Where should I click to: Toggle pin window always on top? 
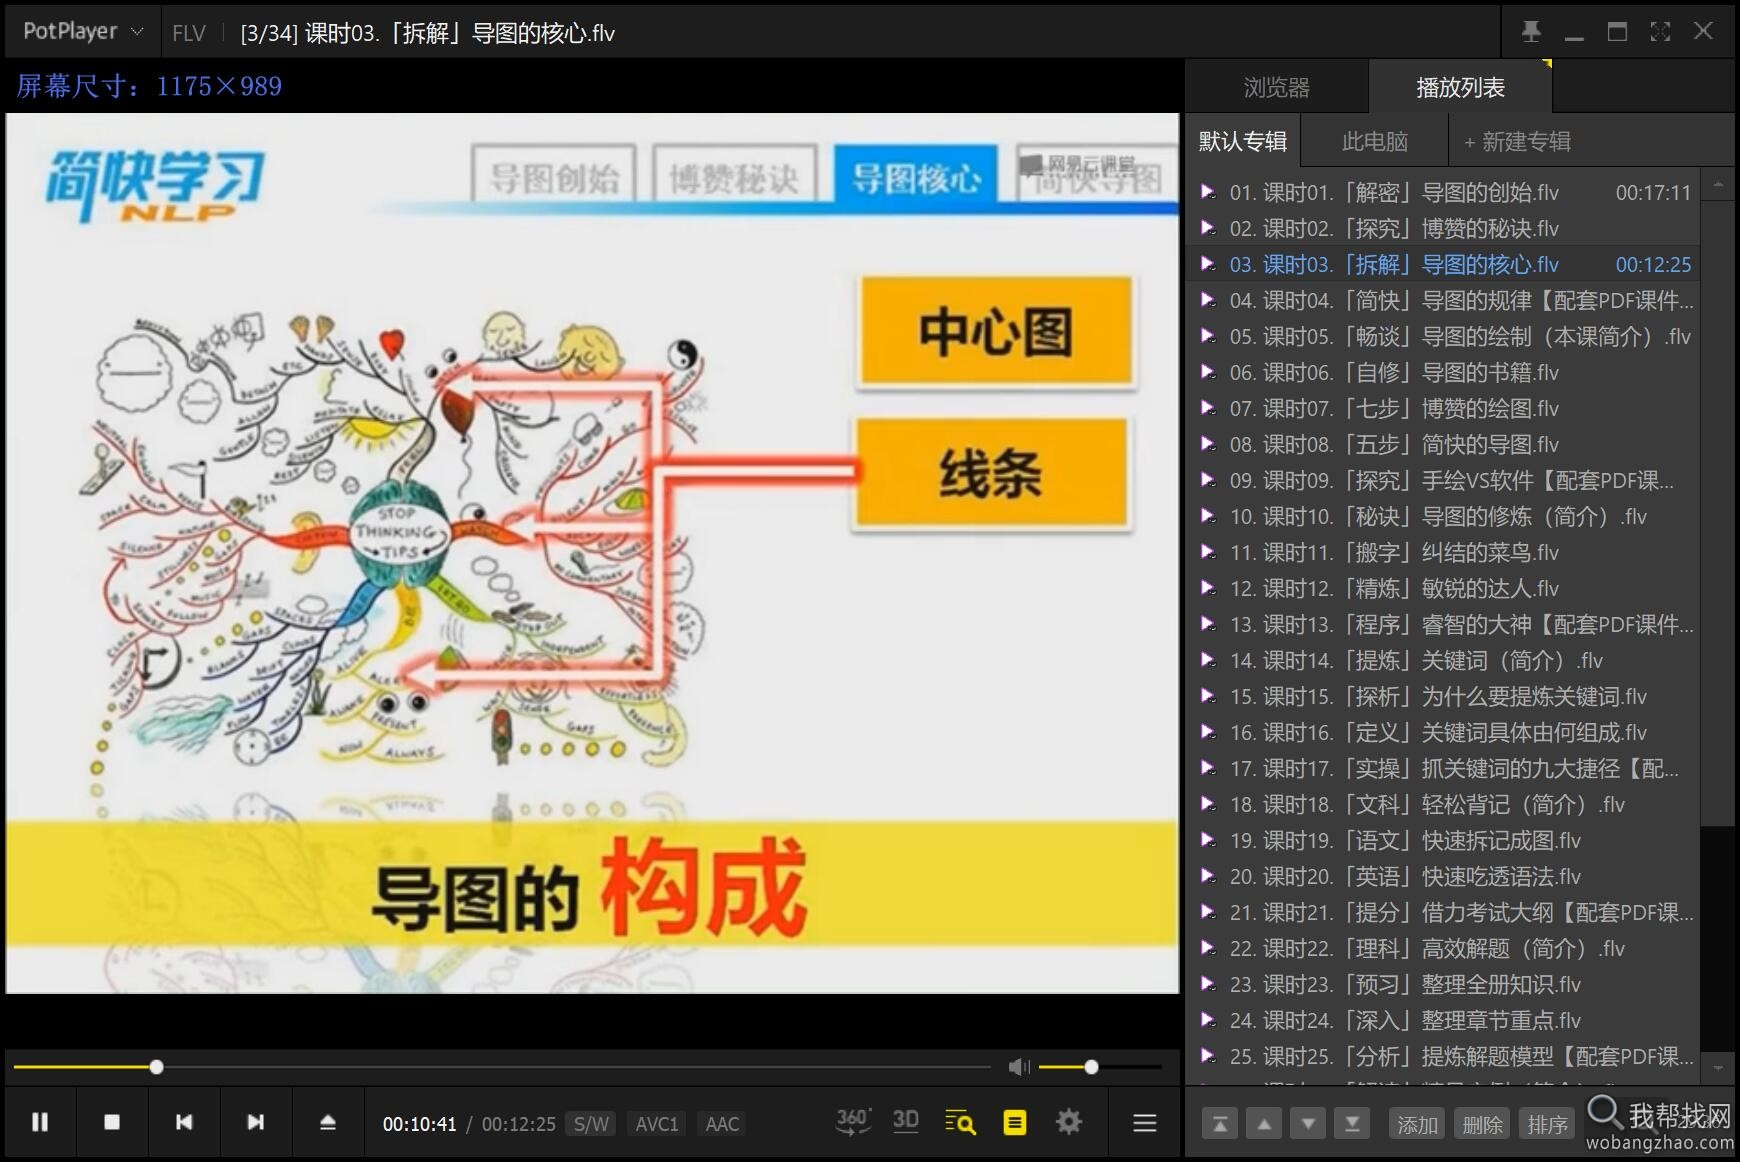[1531, 32]
